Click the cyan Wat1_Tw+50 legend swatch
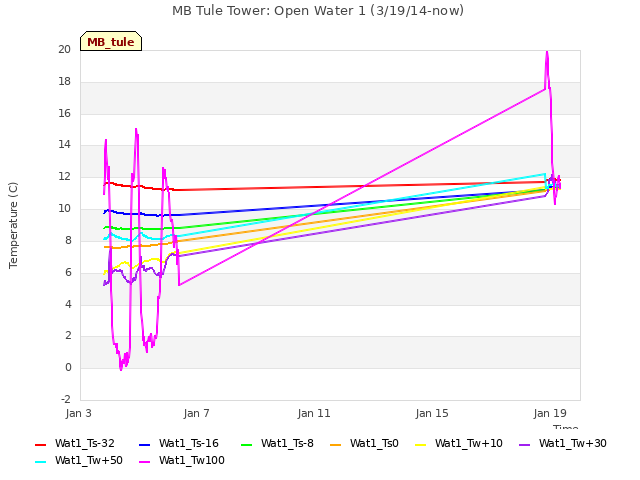Image resolution: width=640 pixels, height=480 pixels. (40, 462)
